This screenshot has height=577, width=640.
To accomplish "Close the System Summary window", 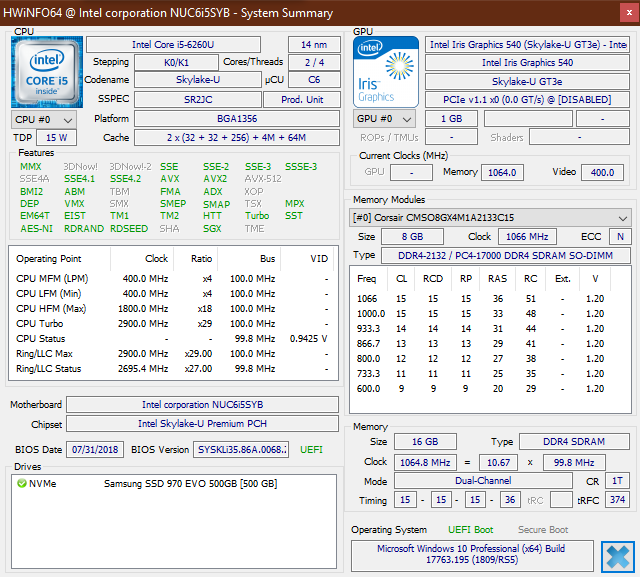I will [x=629, y=13].
